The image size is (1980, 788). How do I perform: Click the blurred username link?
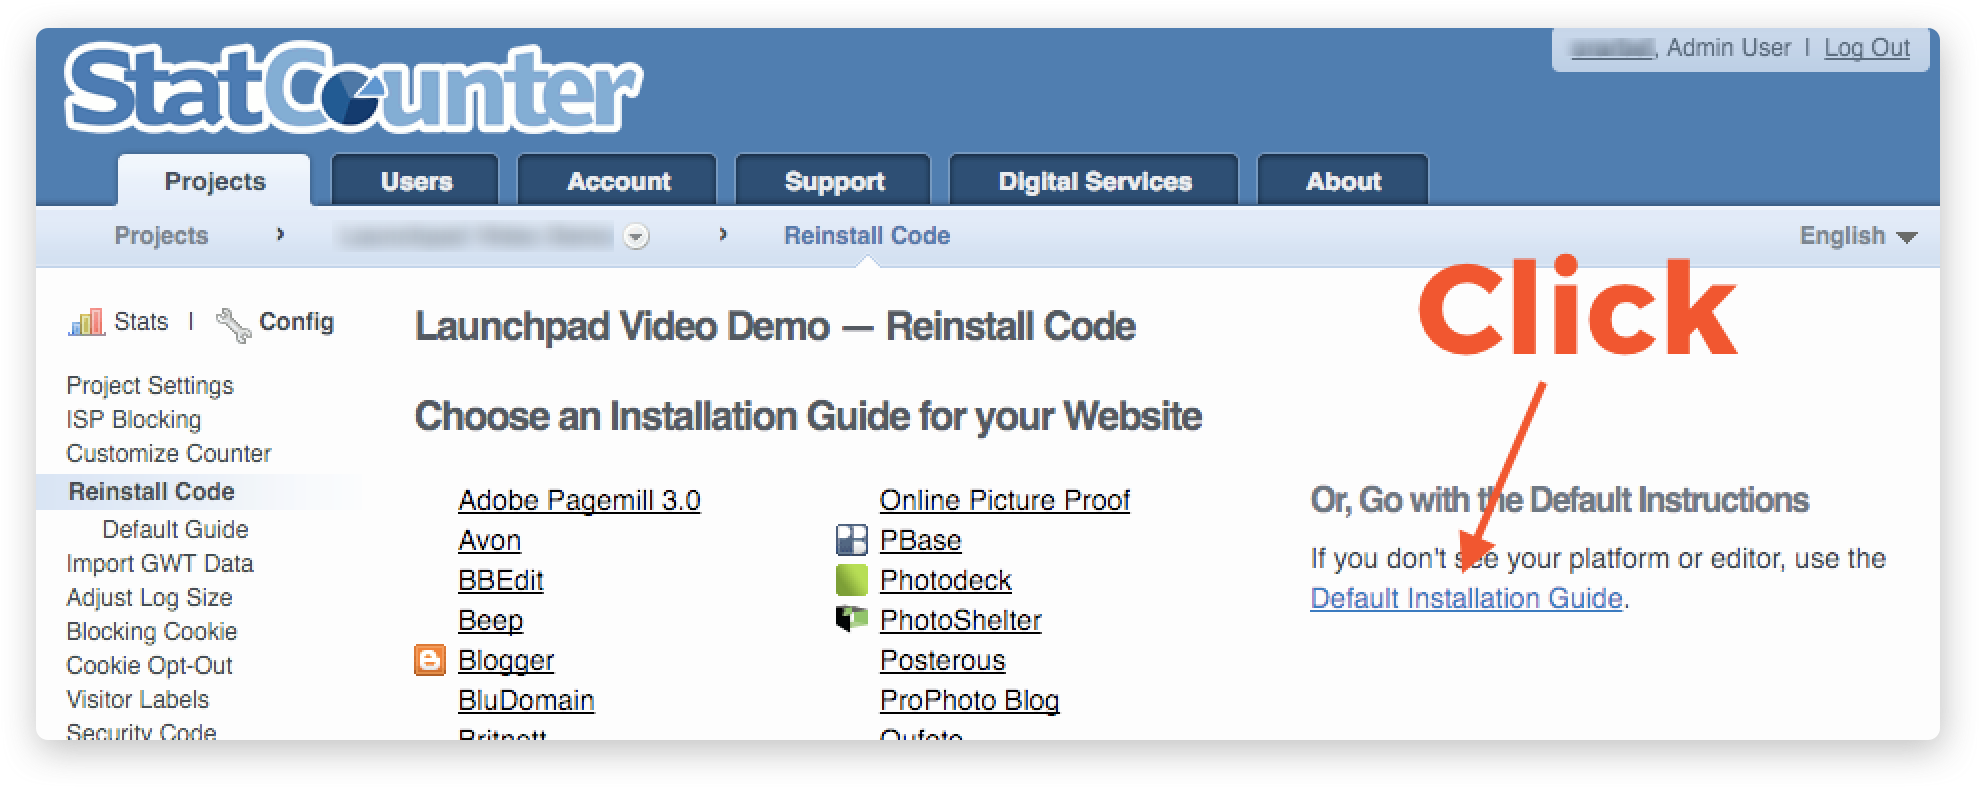click(x=1612, y=48)
